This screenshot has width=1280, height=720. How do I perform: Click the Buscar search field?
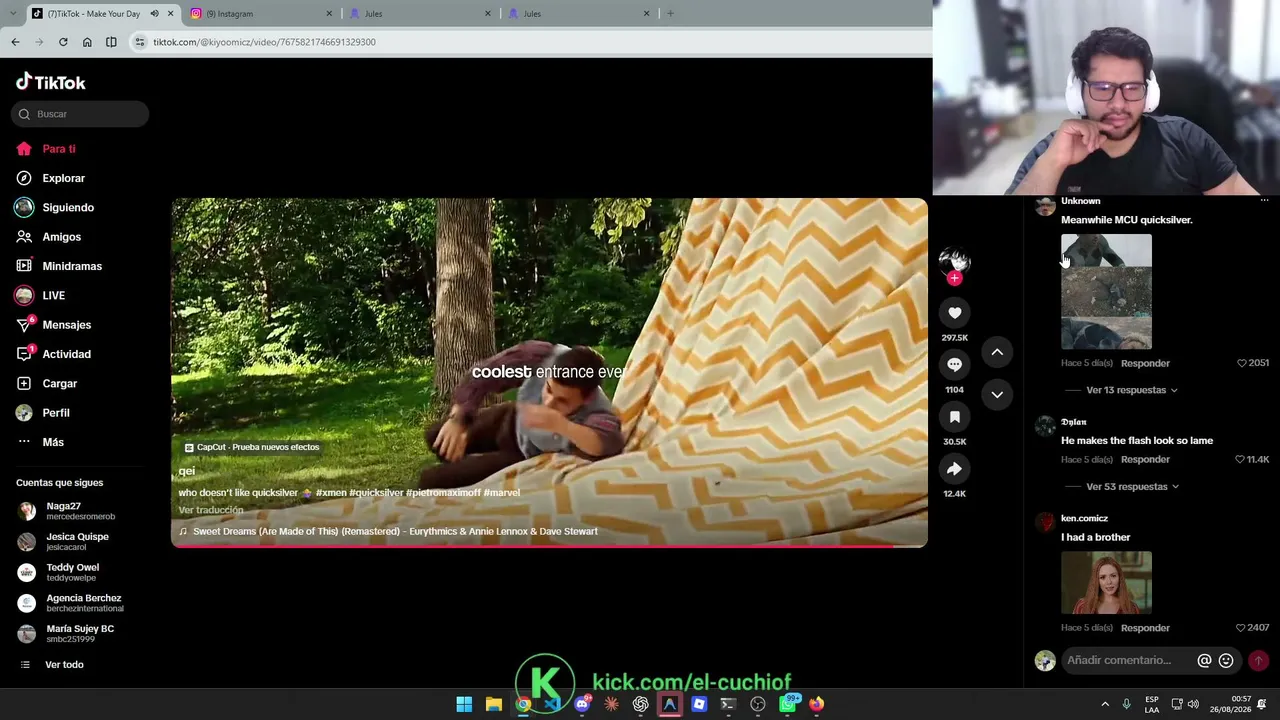coord(80,114)
